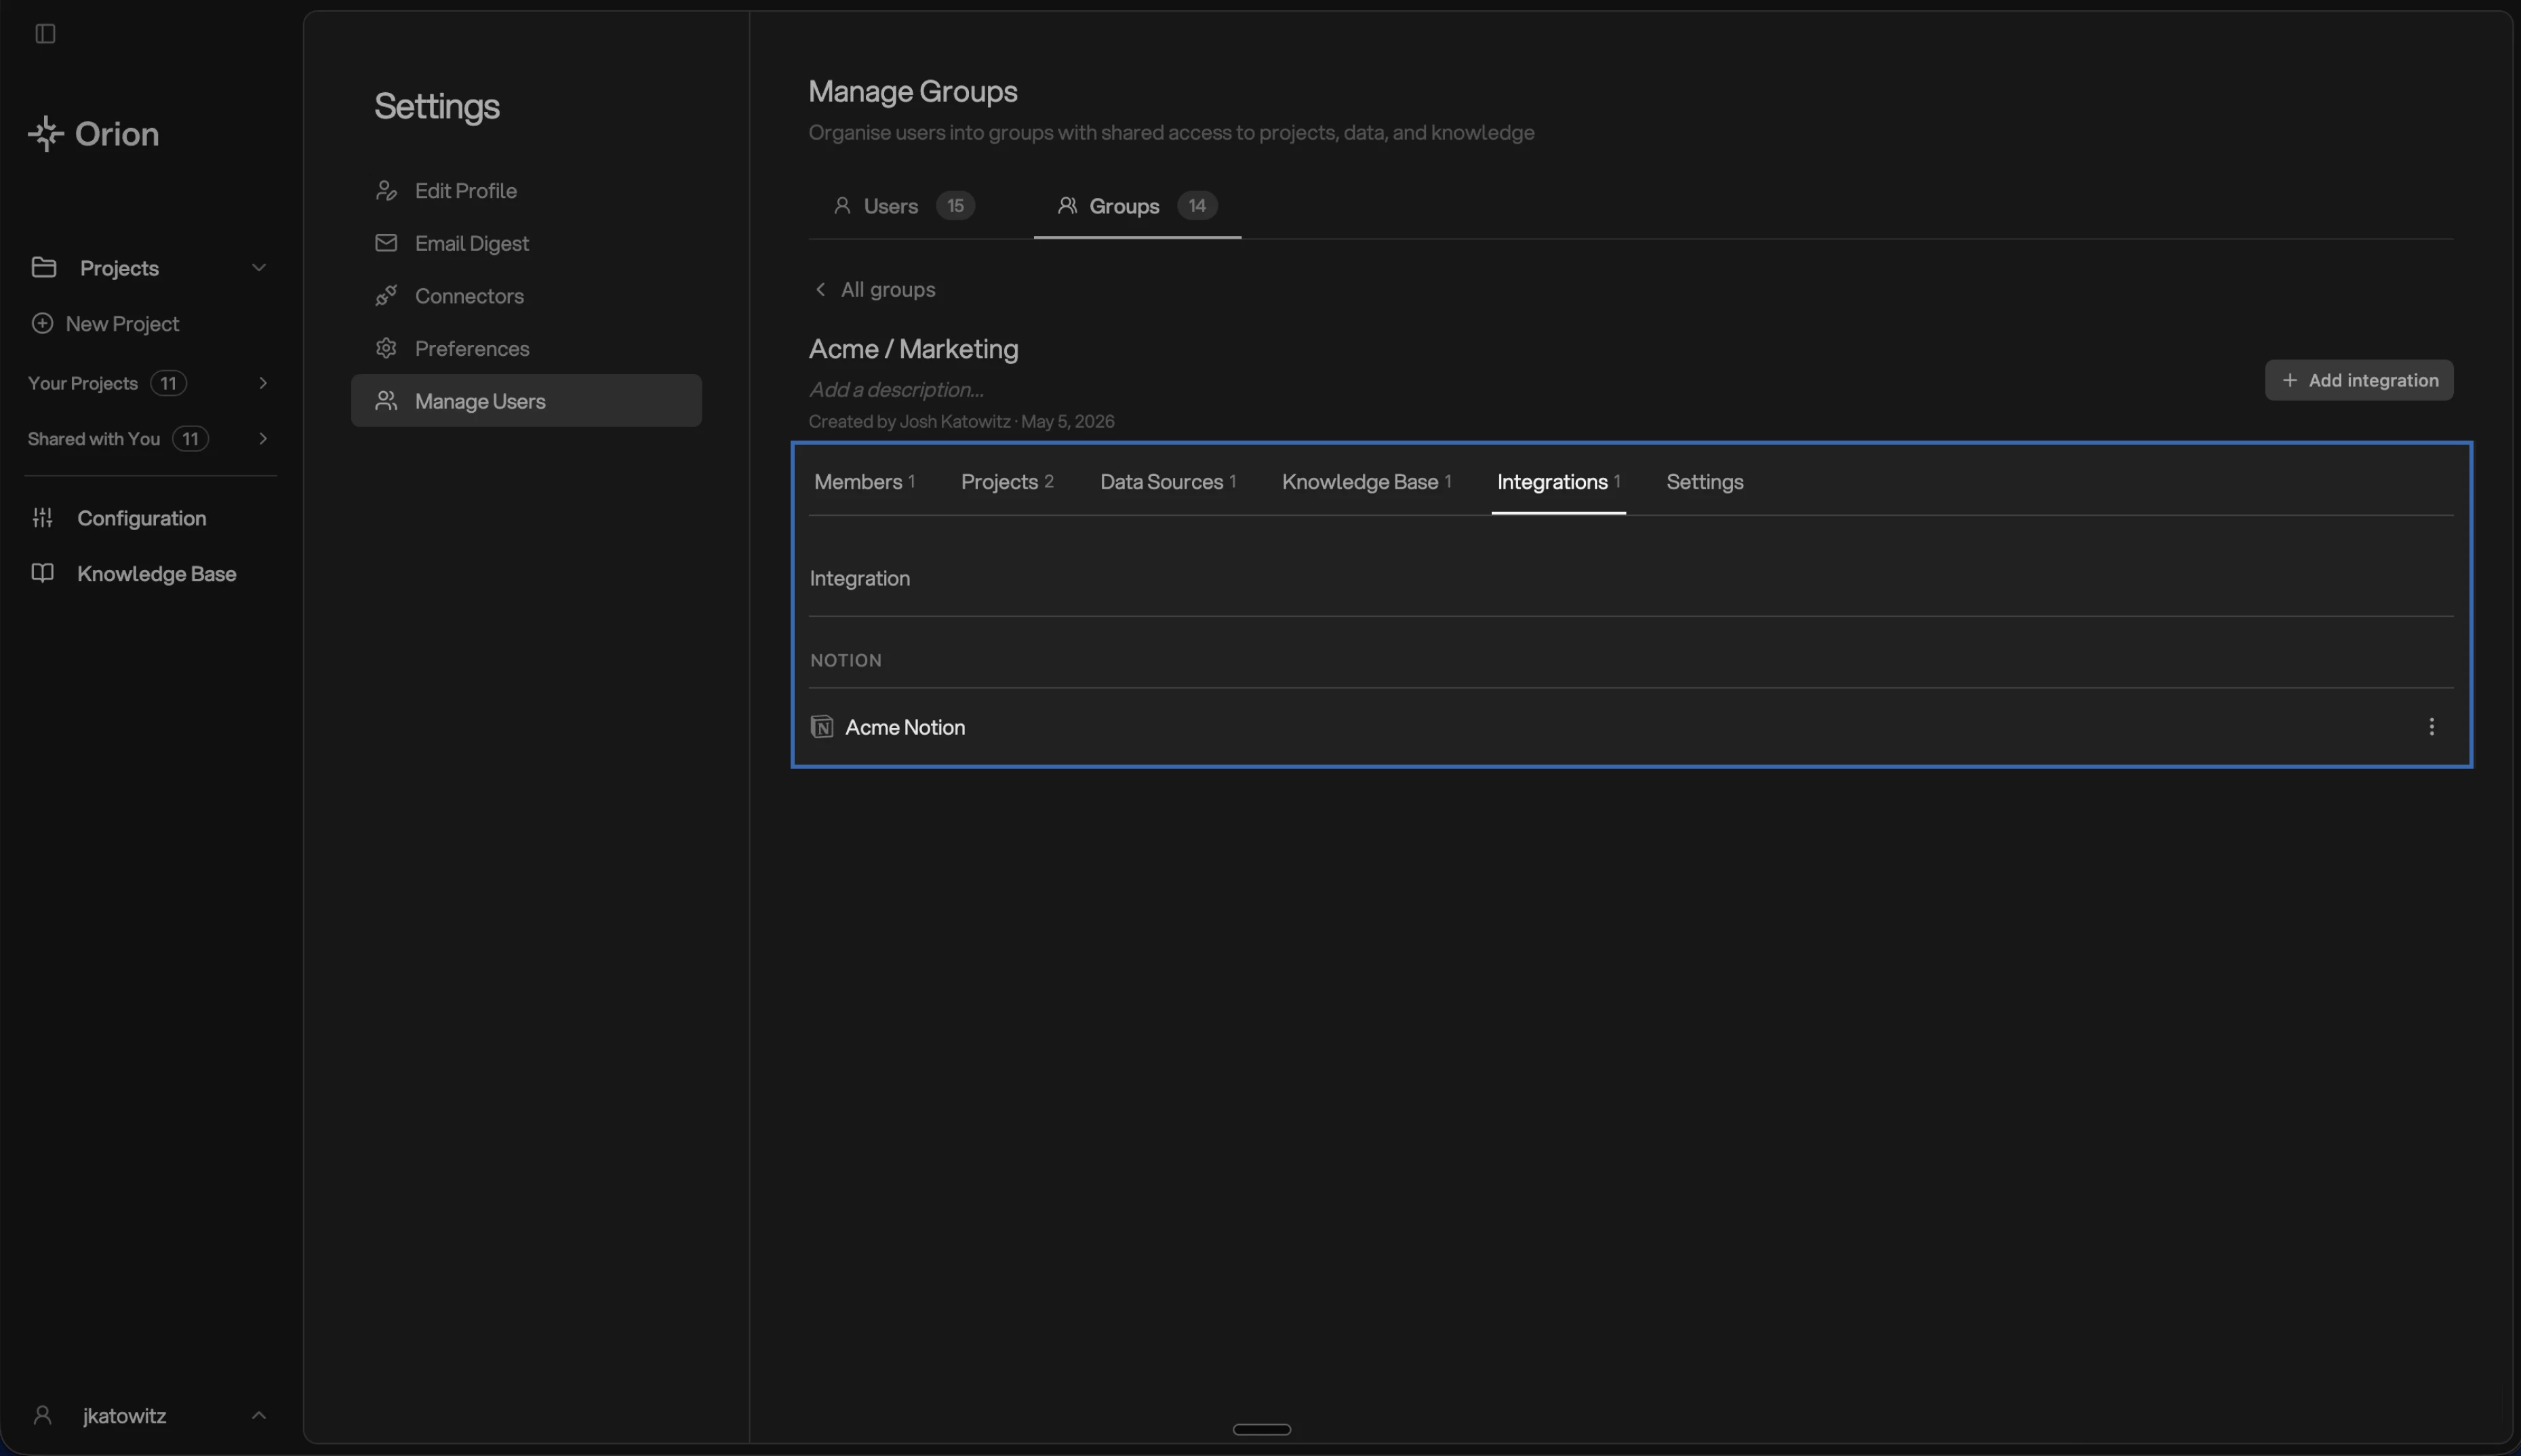Viewport: 2521px width, 1456px height.
Task: Click the Orion star logo
Action: 46,133
